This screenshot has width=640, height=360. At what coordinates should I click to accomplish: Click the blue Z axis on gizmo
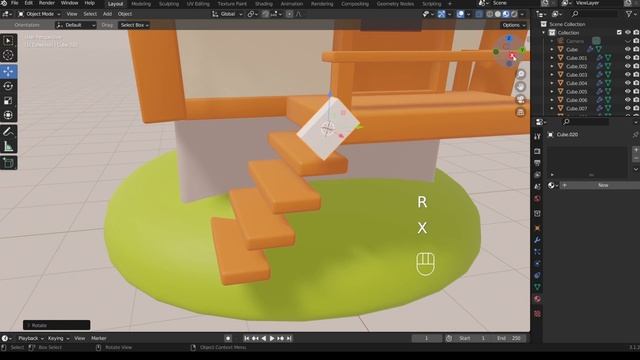(x=509, y=38)
